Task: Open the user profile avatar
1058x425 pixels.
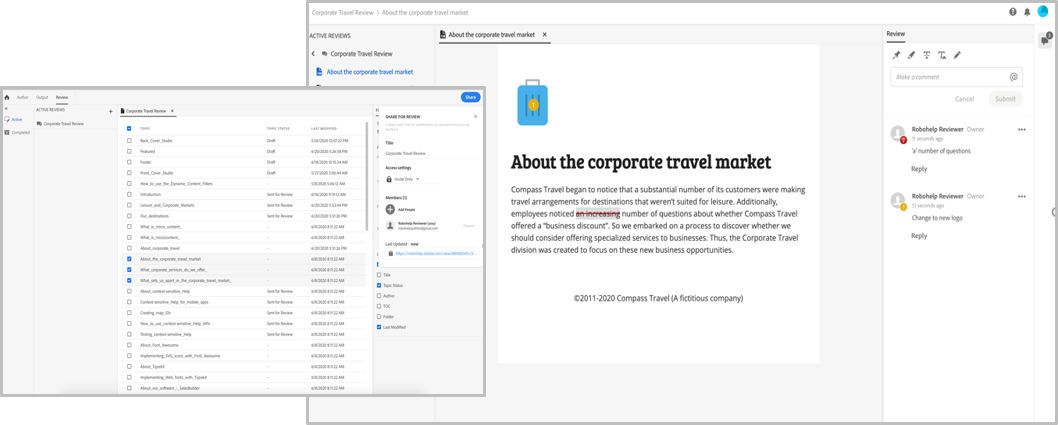Action: tap(1043, 11)
